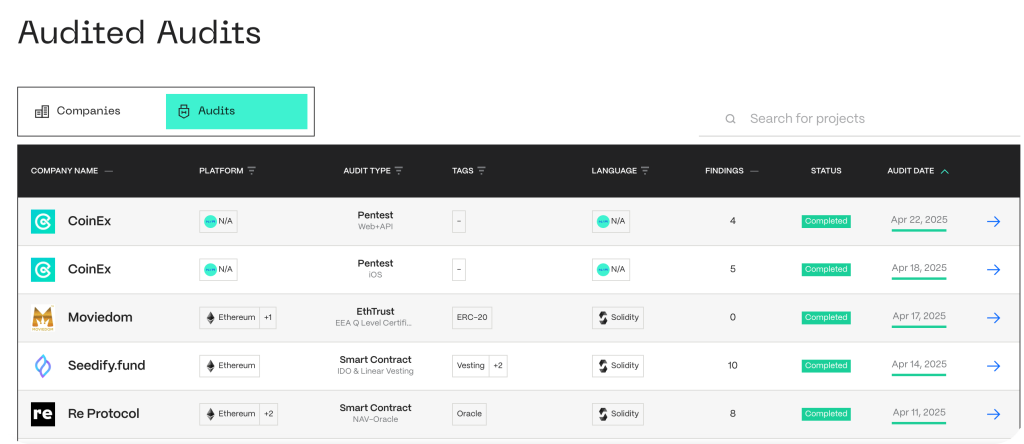Viewport: 1024px width, 444px height.
Task: Open the Tags column filter
Action: (481, 171)
